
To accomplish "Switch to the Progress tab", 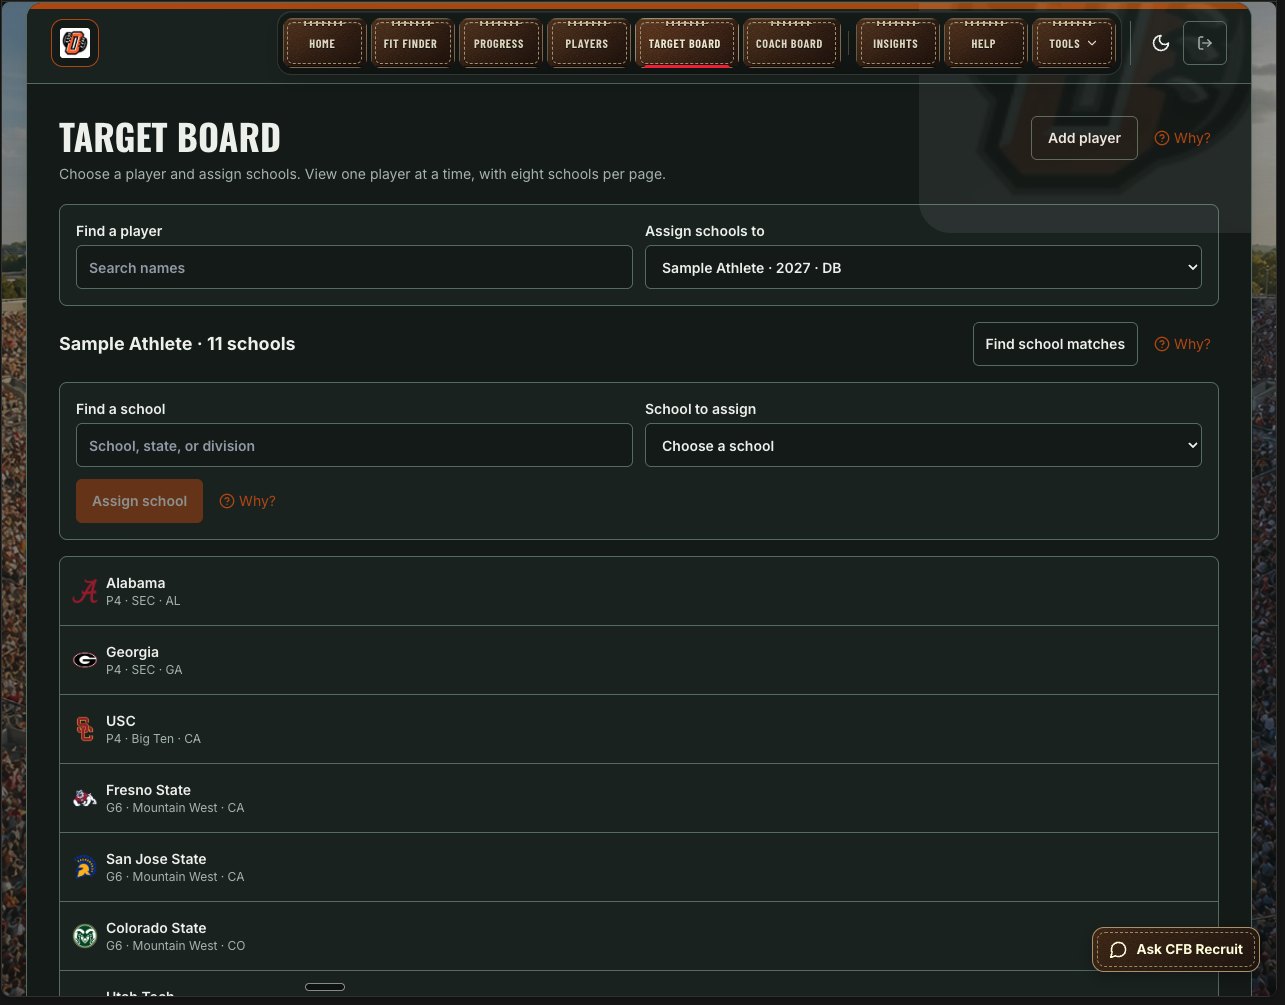I will (x=499, y=44).
